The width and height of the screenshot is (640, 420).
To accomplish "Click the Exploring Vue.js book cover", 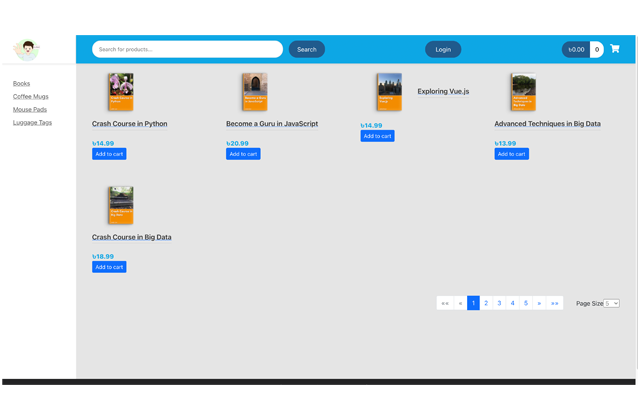I will pyautogui.click(x=389, y=92).
